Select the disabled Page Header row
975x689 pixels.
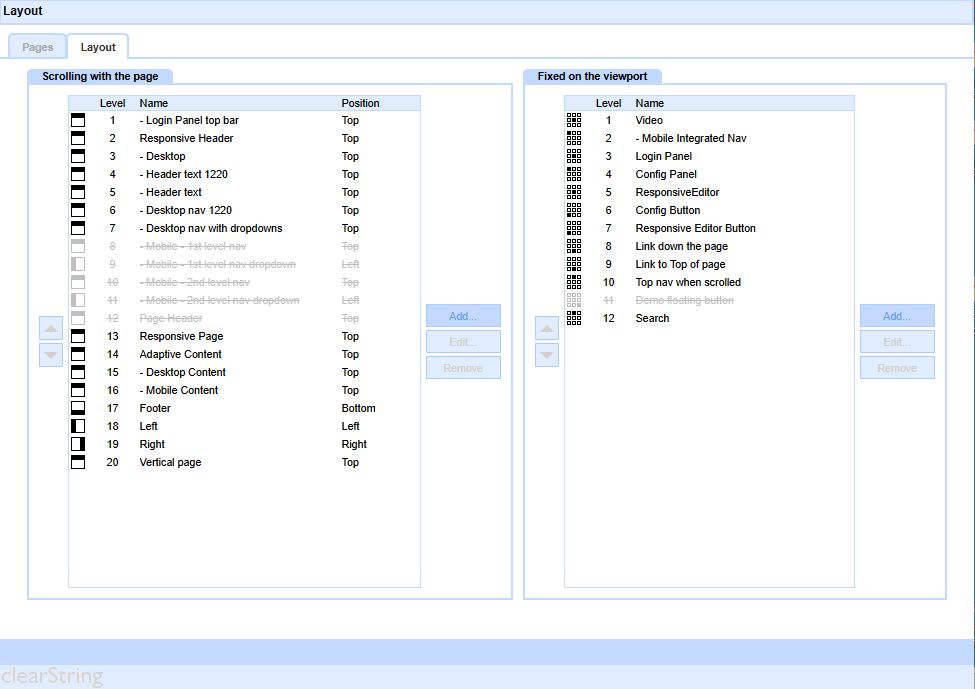[171, 318]
